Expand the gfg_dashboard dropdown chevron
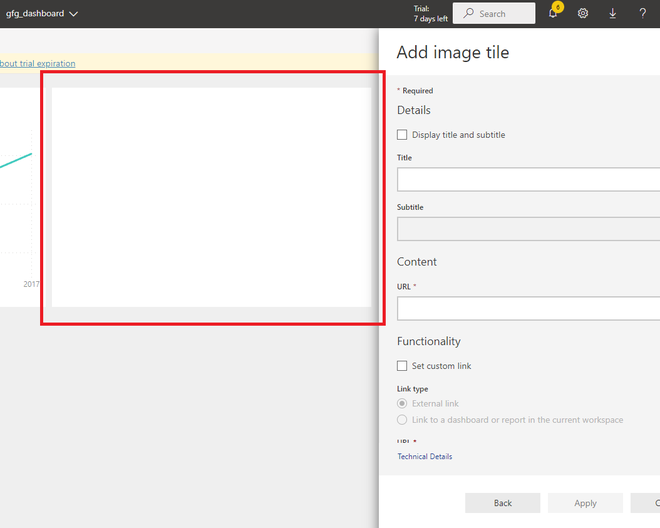The width and height of the screenshot is (660, 528). 74,14
